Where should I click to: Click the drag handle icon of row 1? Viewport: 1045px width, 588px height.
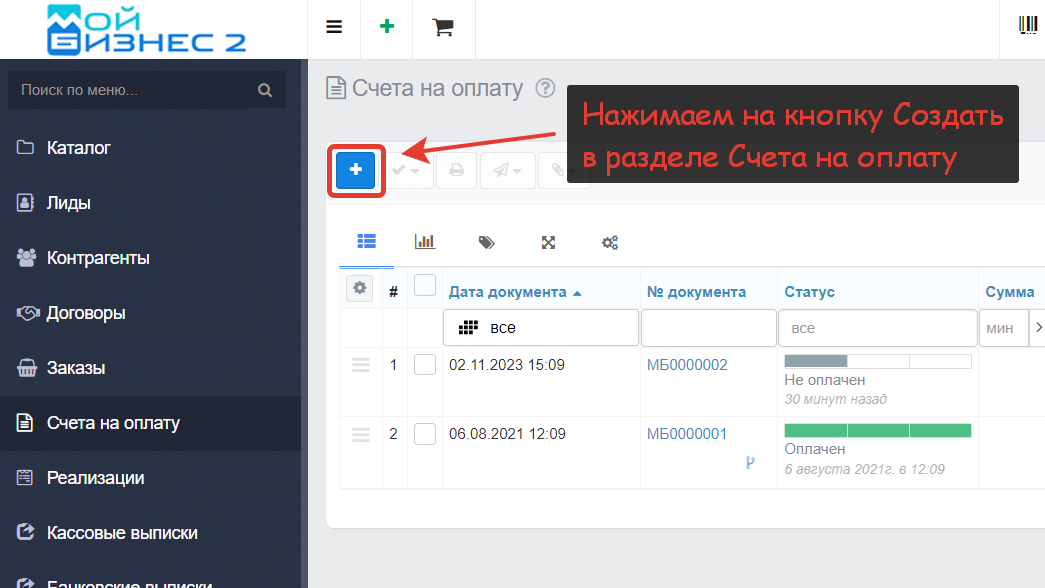[x=361, y=365]
